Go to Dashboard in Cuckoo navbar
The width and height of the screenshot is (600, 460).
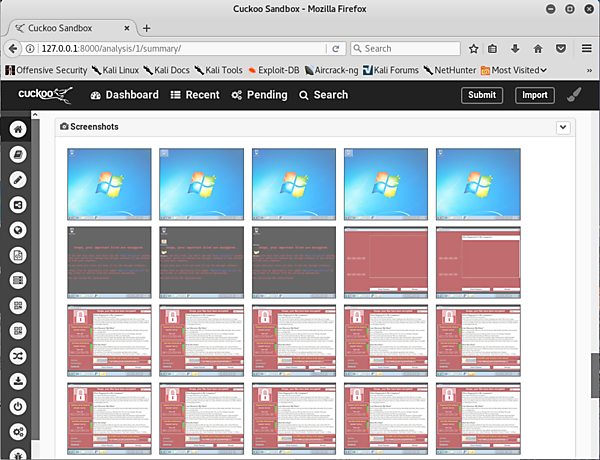point(125,95)
